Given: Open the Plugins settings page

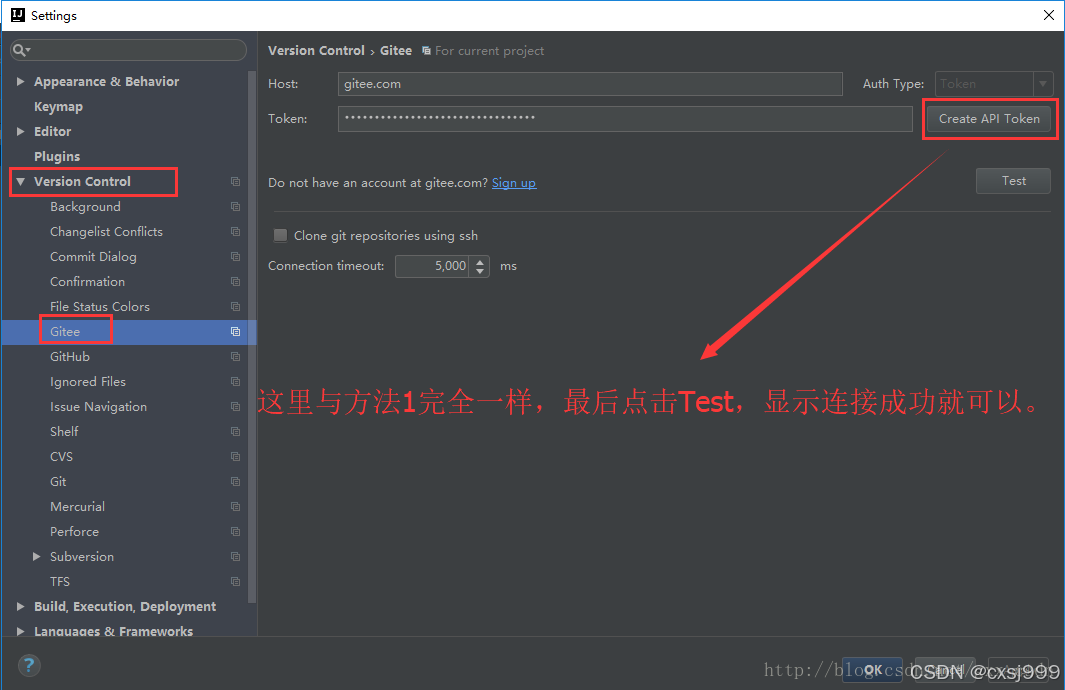Looking at the screenshot, I should click(x=57, y=156).
